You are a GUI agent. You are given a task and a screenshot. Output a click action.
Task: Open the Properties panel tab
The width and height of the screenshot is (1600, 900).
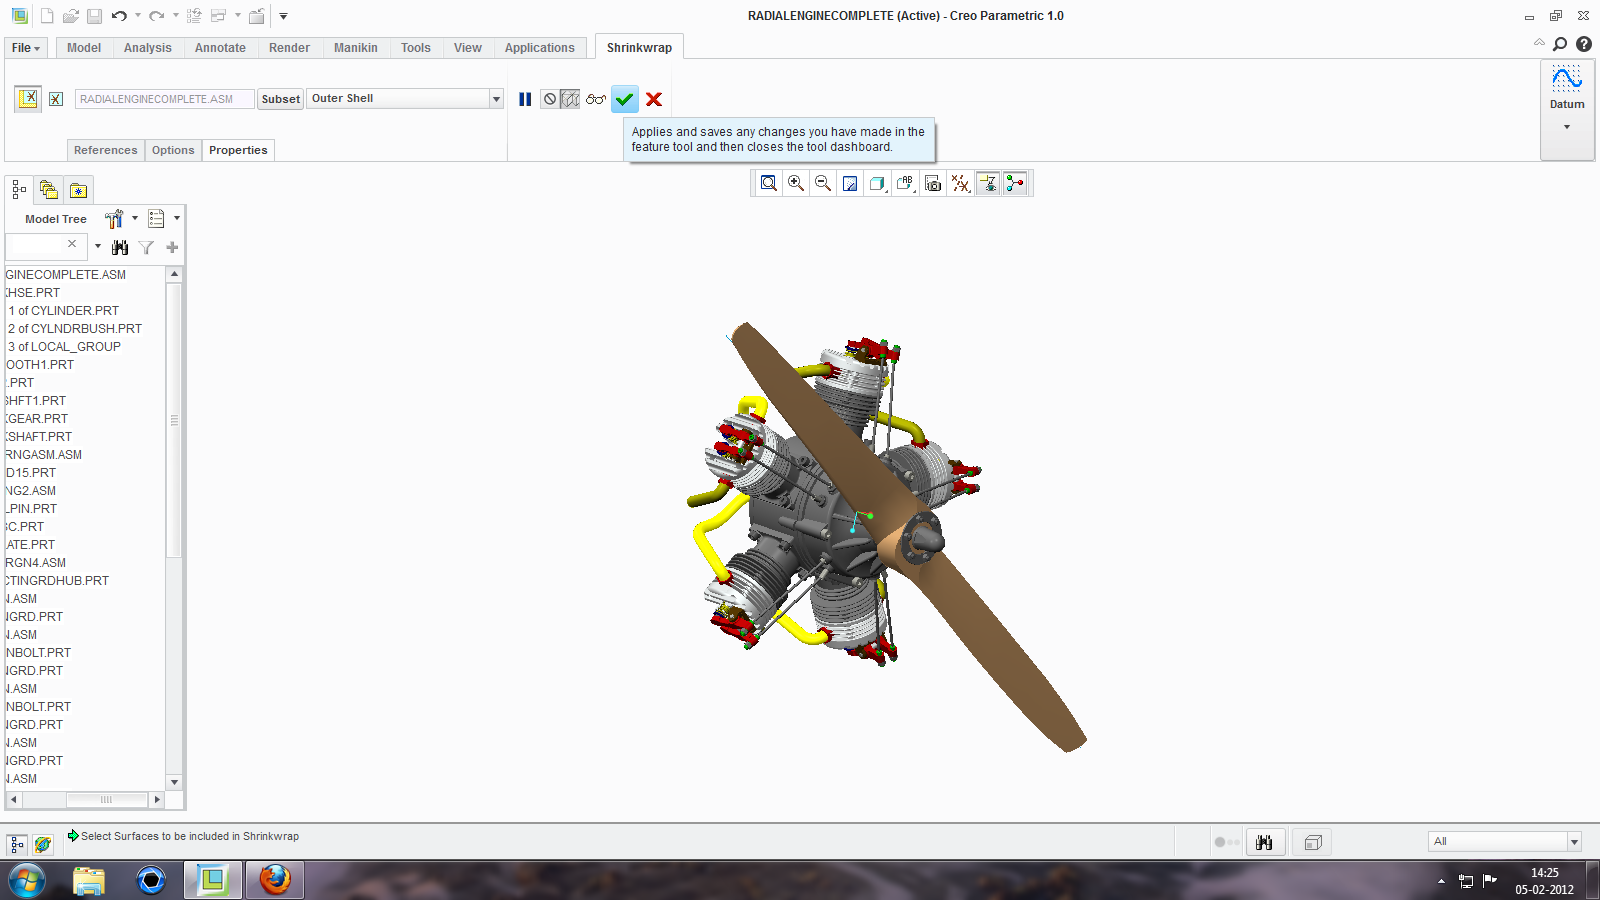pos(238,150)
